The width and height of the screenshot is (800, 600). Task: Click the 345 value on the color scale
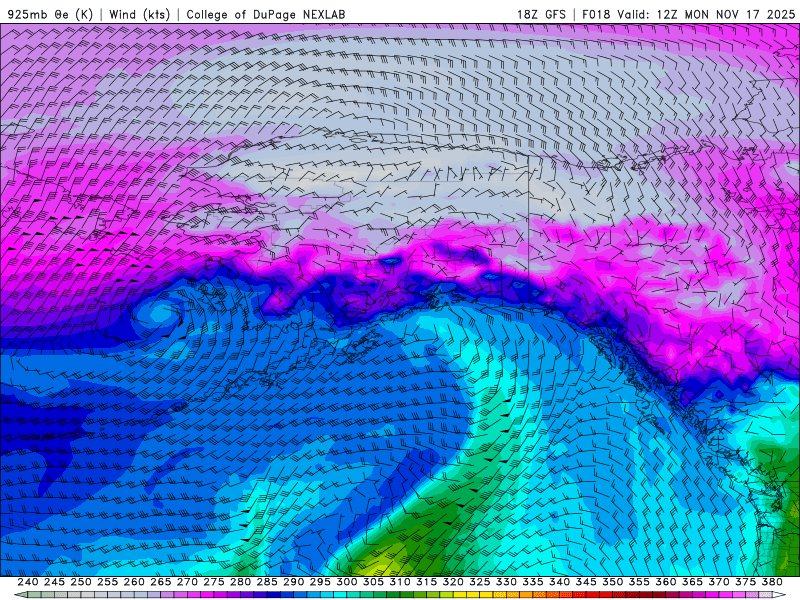point(586,582)
